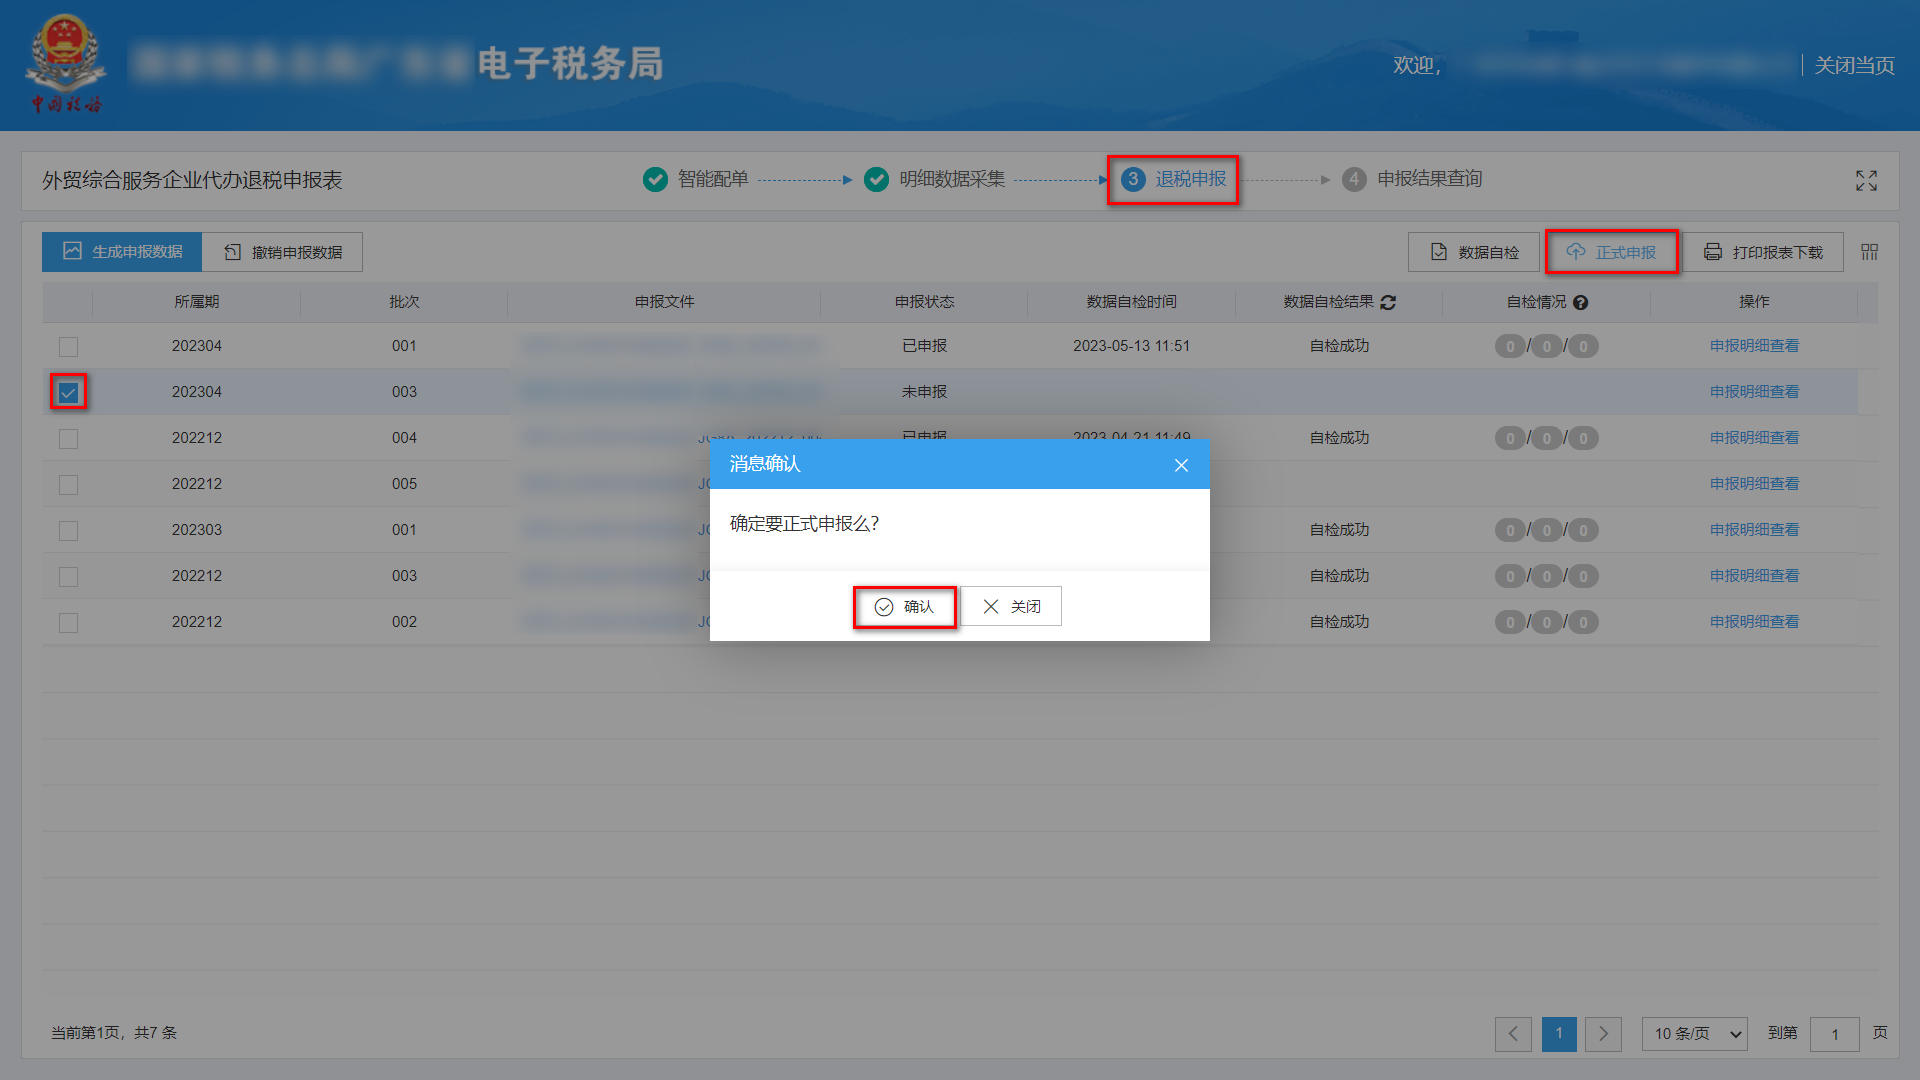Open the 10 条/页 page size dropdown
Screen dimensions: 1920x1080
pos(1694,1034)
